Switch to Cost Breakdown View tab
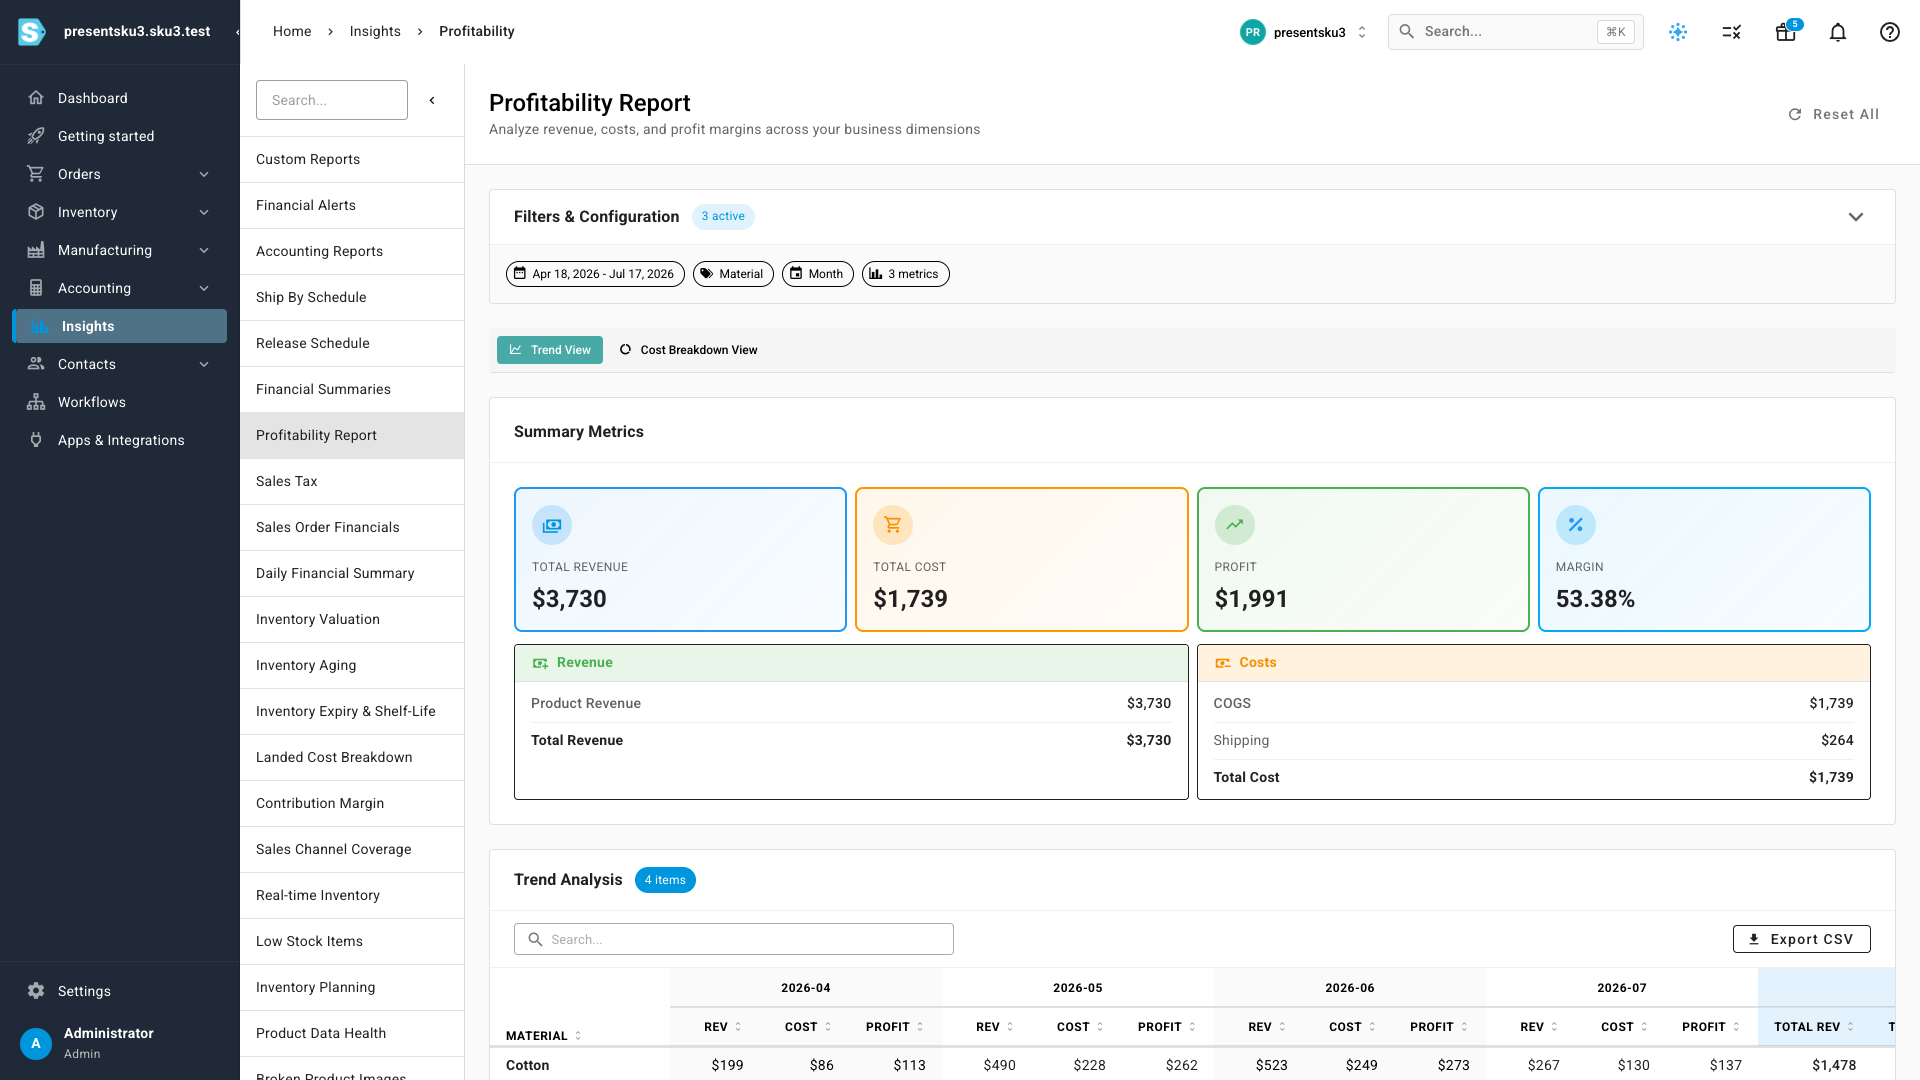1920x1080 pixels. (x=688, y=350)
